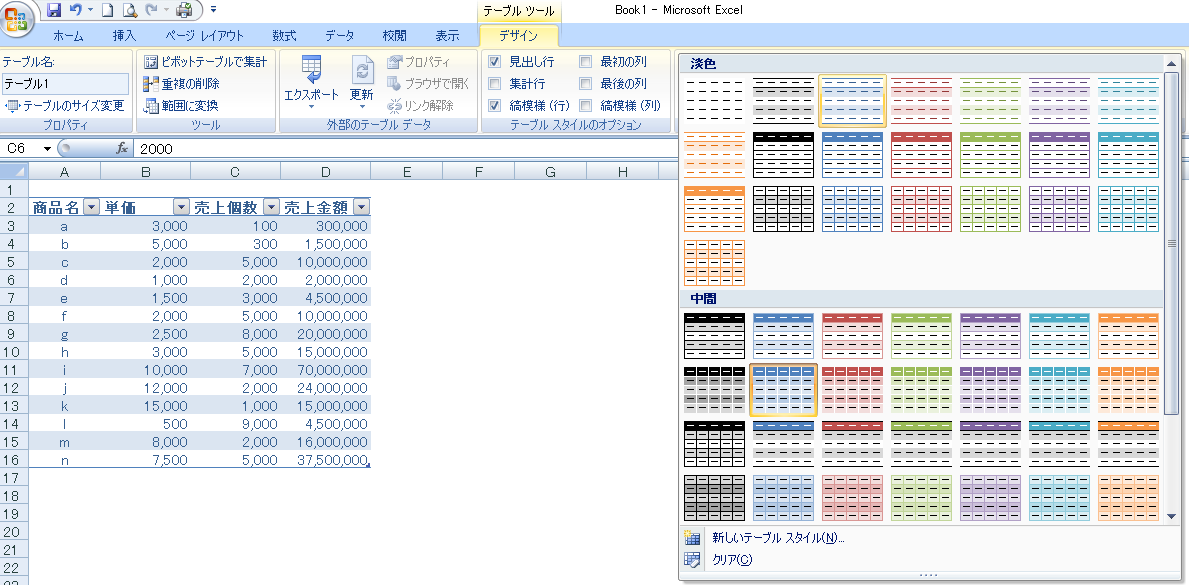
Task: Open the エクスポート export button
Action: [x=311, y=80]
